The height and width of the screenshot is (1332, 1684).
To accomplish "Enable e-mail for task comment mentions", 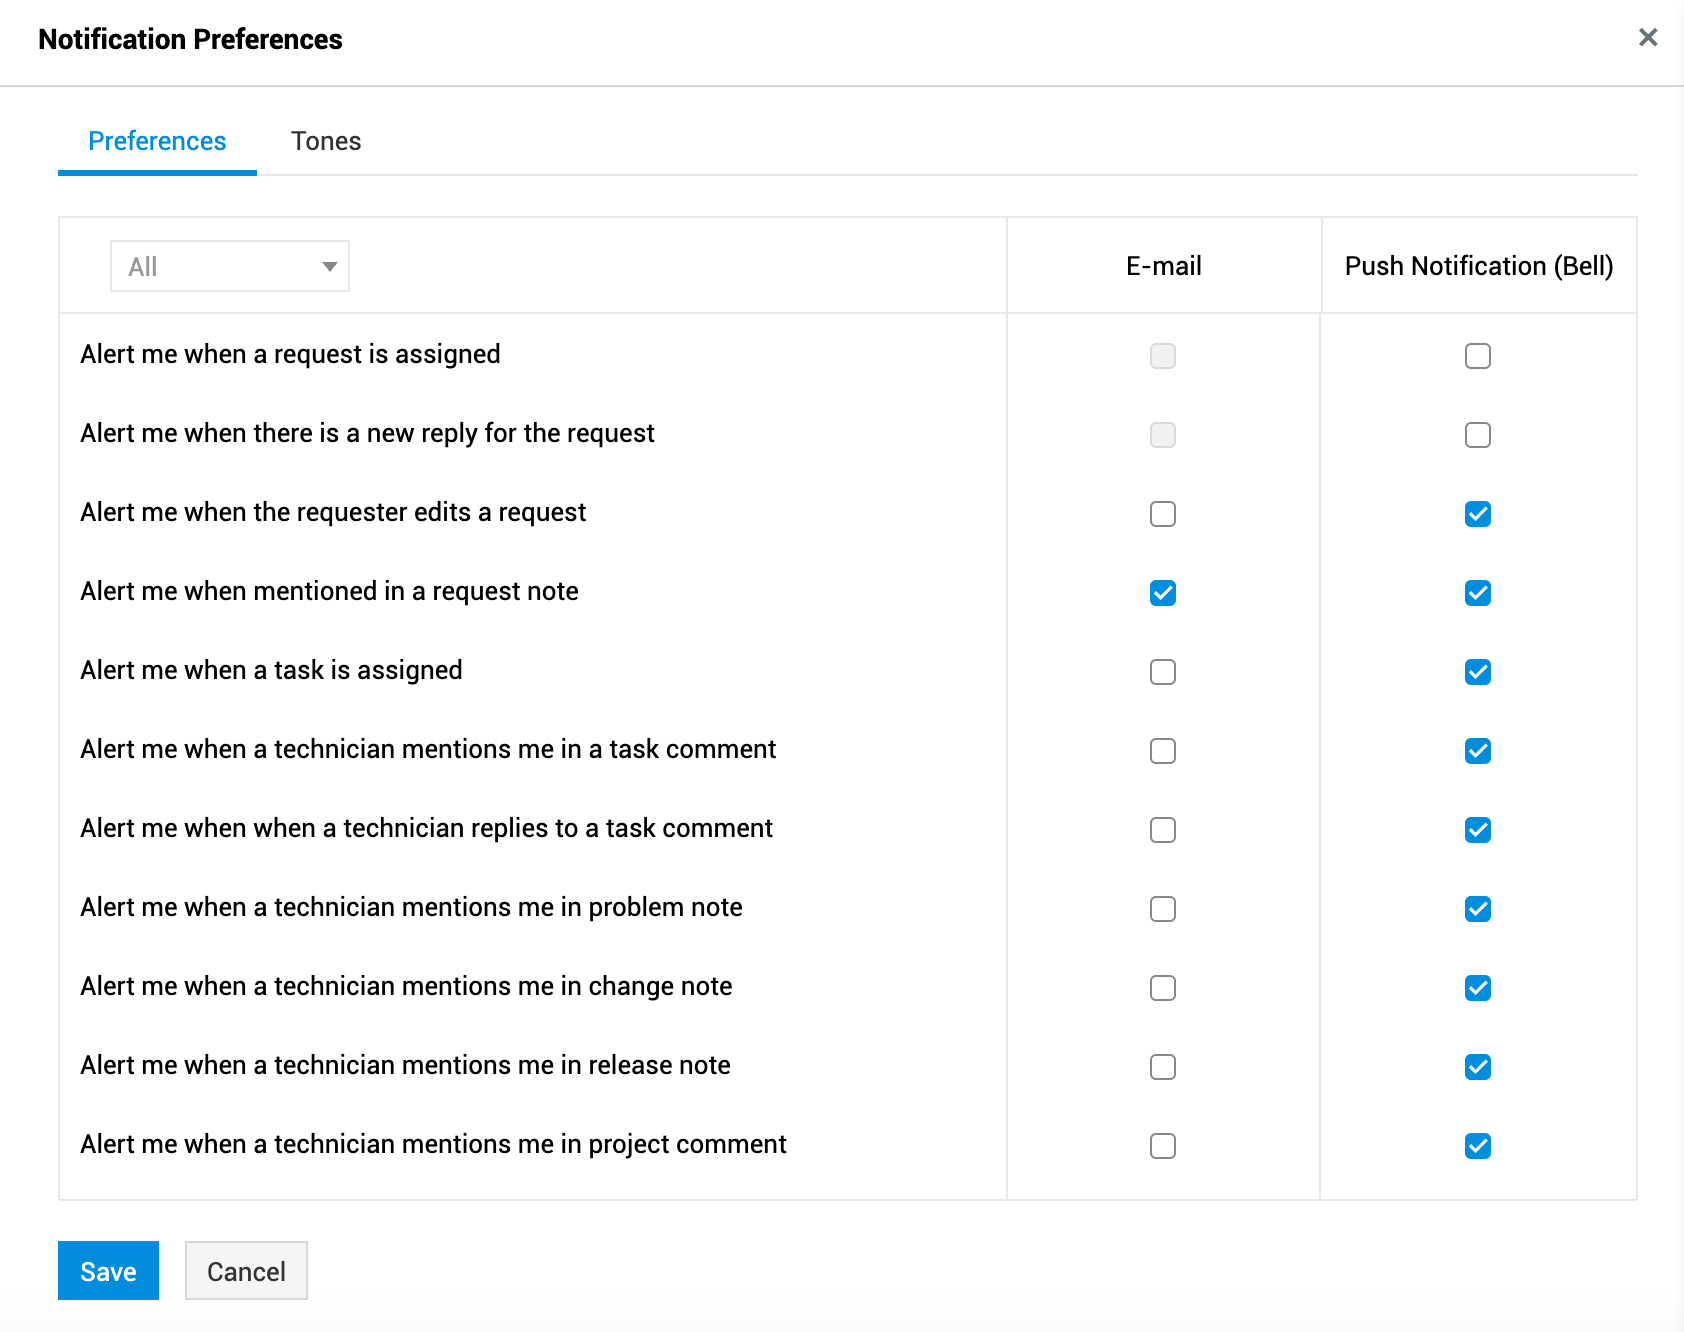I will (1163, 751).
